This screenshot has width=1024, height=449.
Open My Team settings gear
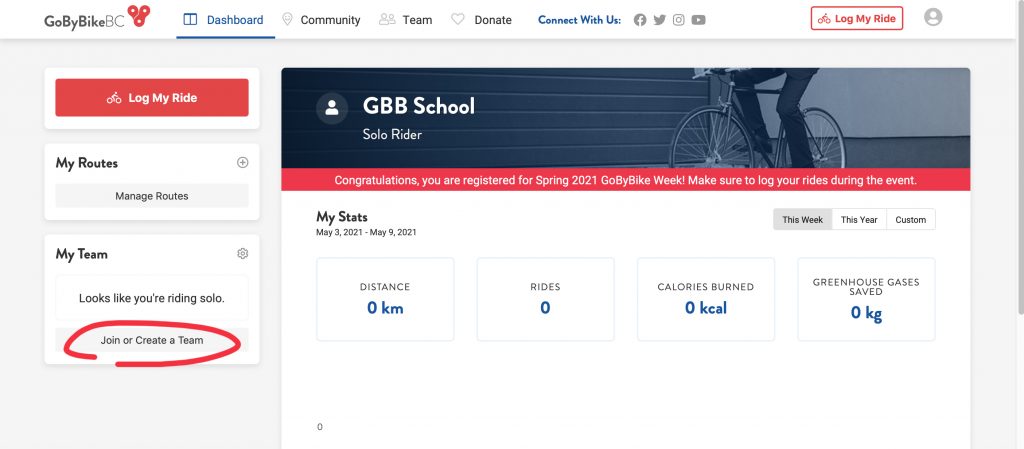pyautogui.click(x=242, y=253)
